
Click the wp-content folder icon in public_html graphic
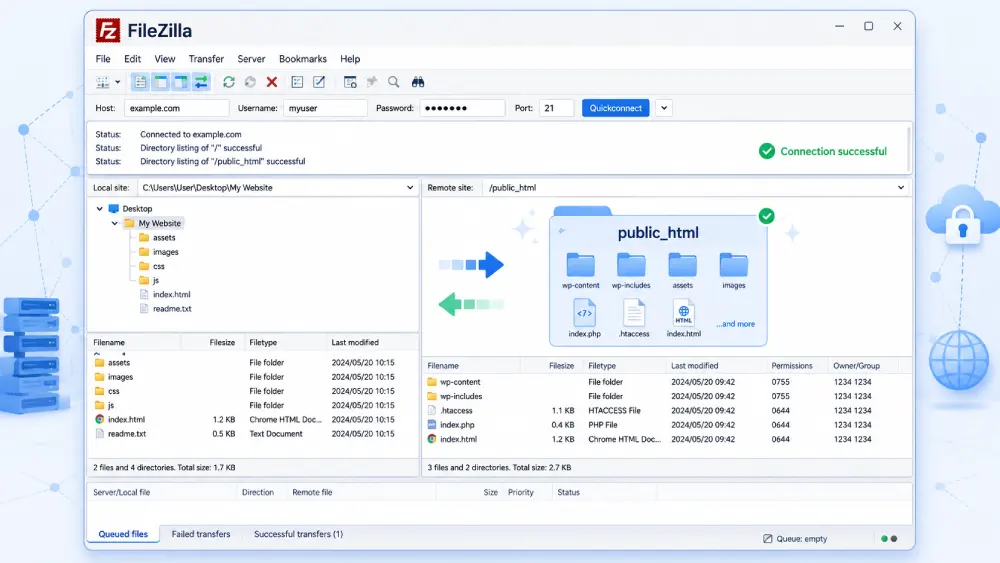[580, 265]
